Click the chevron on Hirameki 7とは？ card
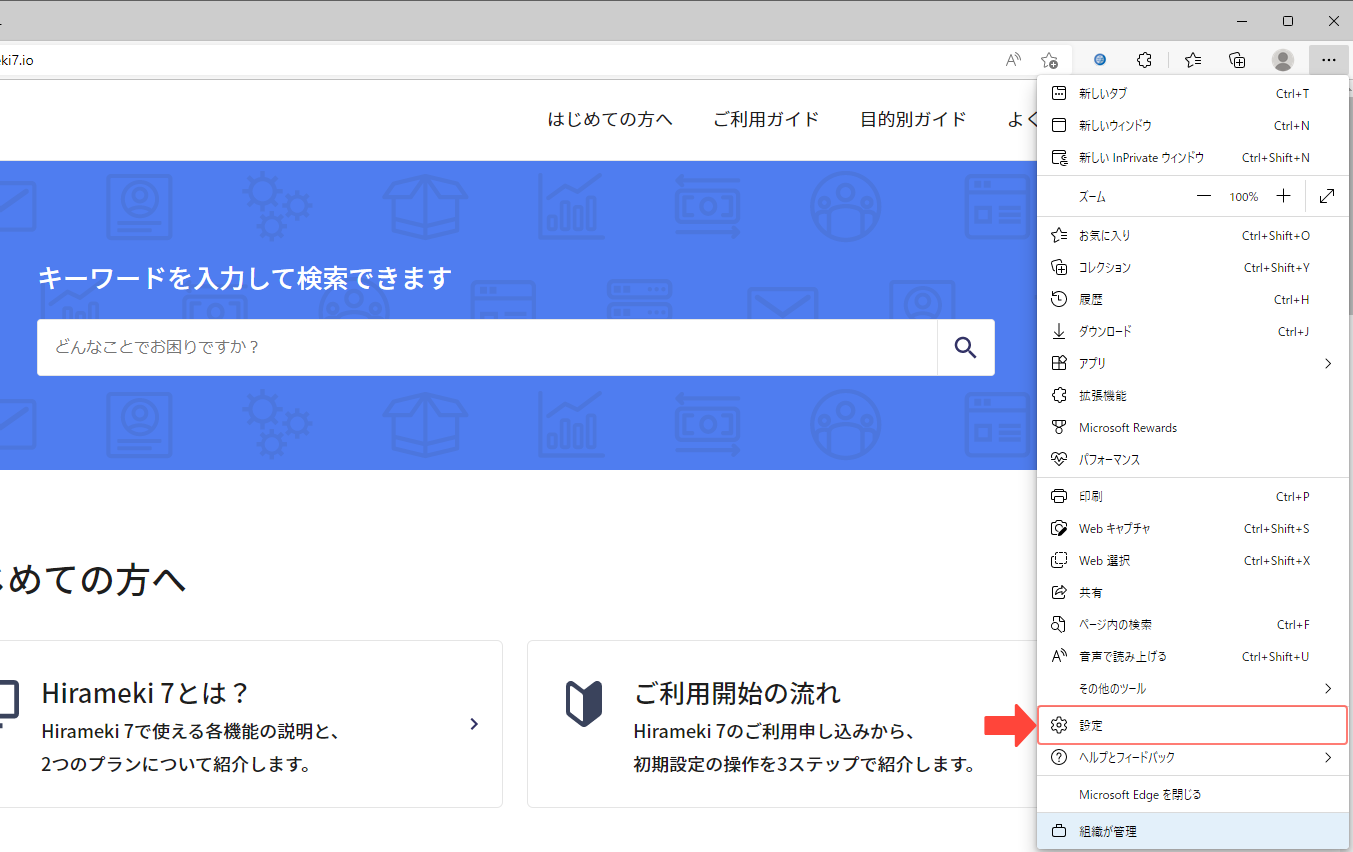 point(474,724)
